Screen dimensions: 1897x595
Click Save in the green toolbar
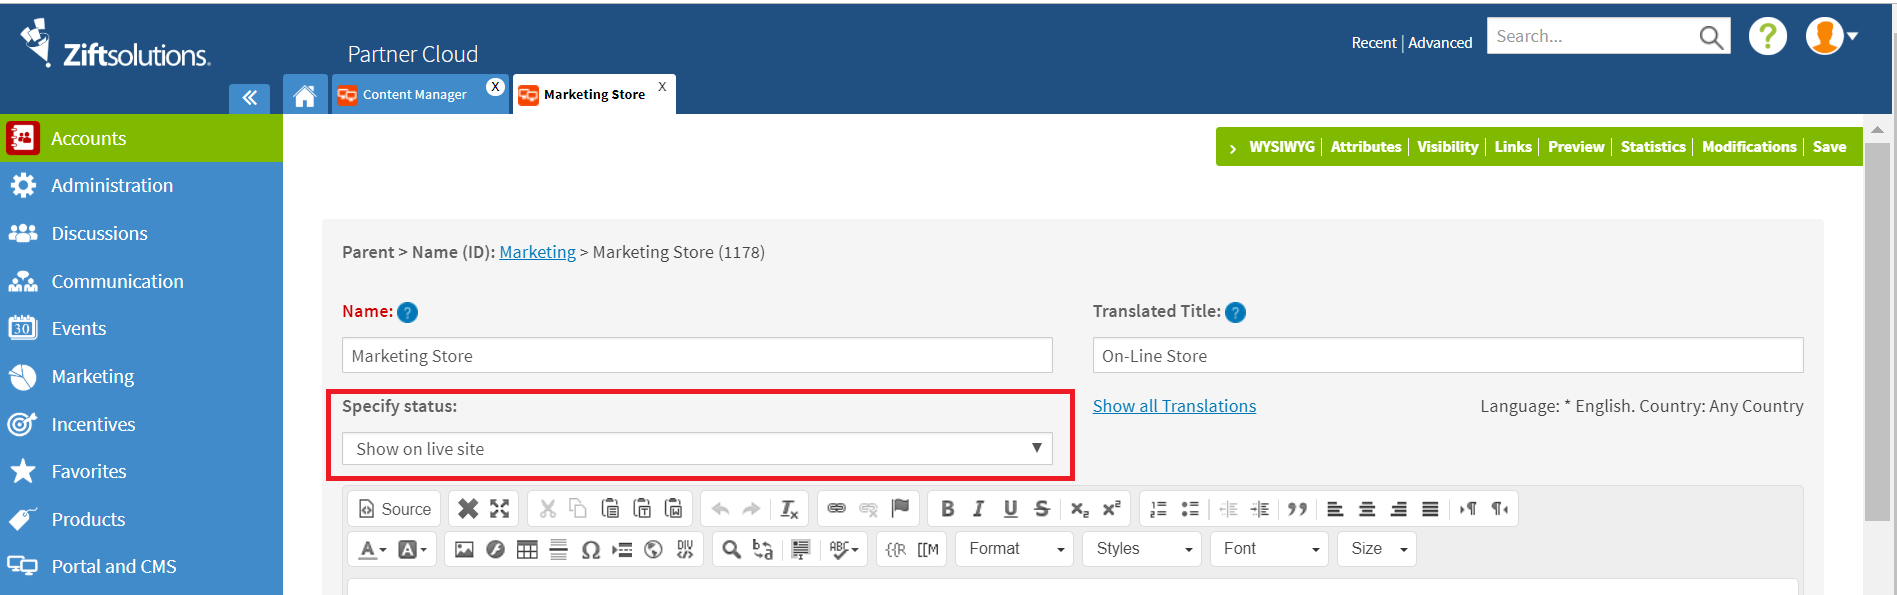pos(1829,147)
